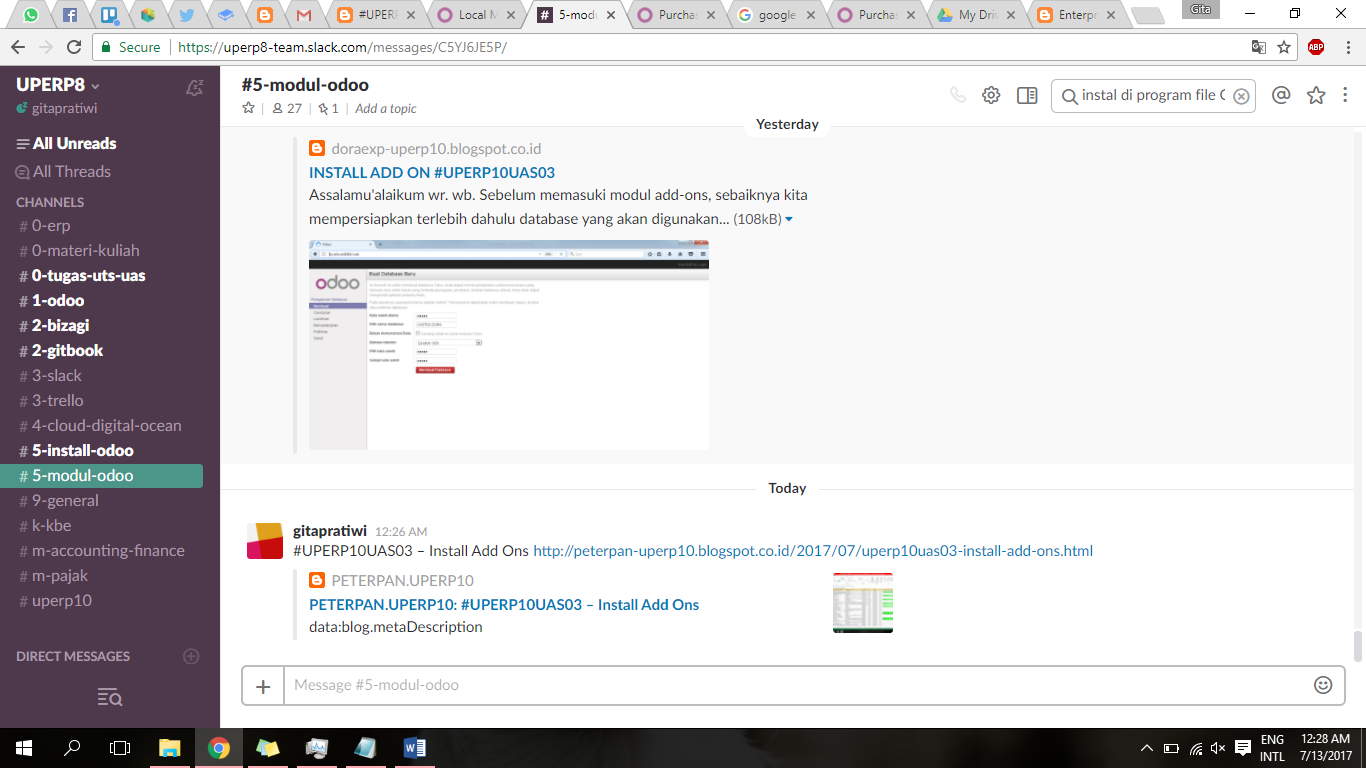Open the INSTALL ADD ON #UPERP10UAS03 link
The height and width of the screenshot is (768, 1366).
[432, 173]
